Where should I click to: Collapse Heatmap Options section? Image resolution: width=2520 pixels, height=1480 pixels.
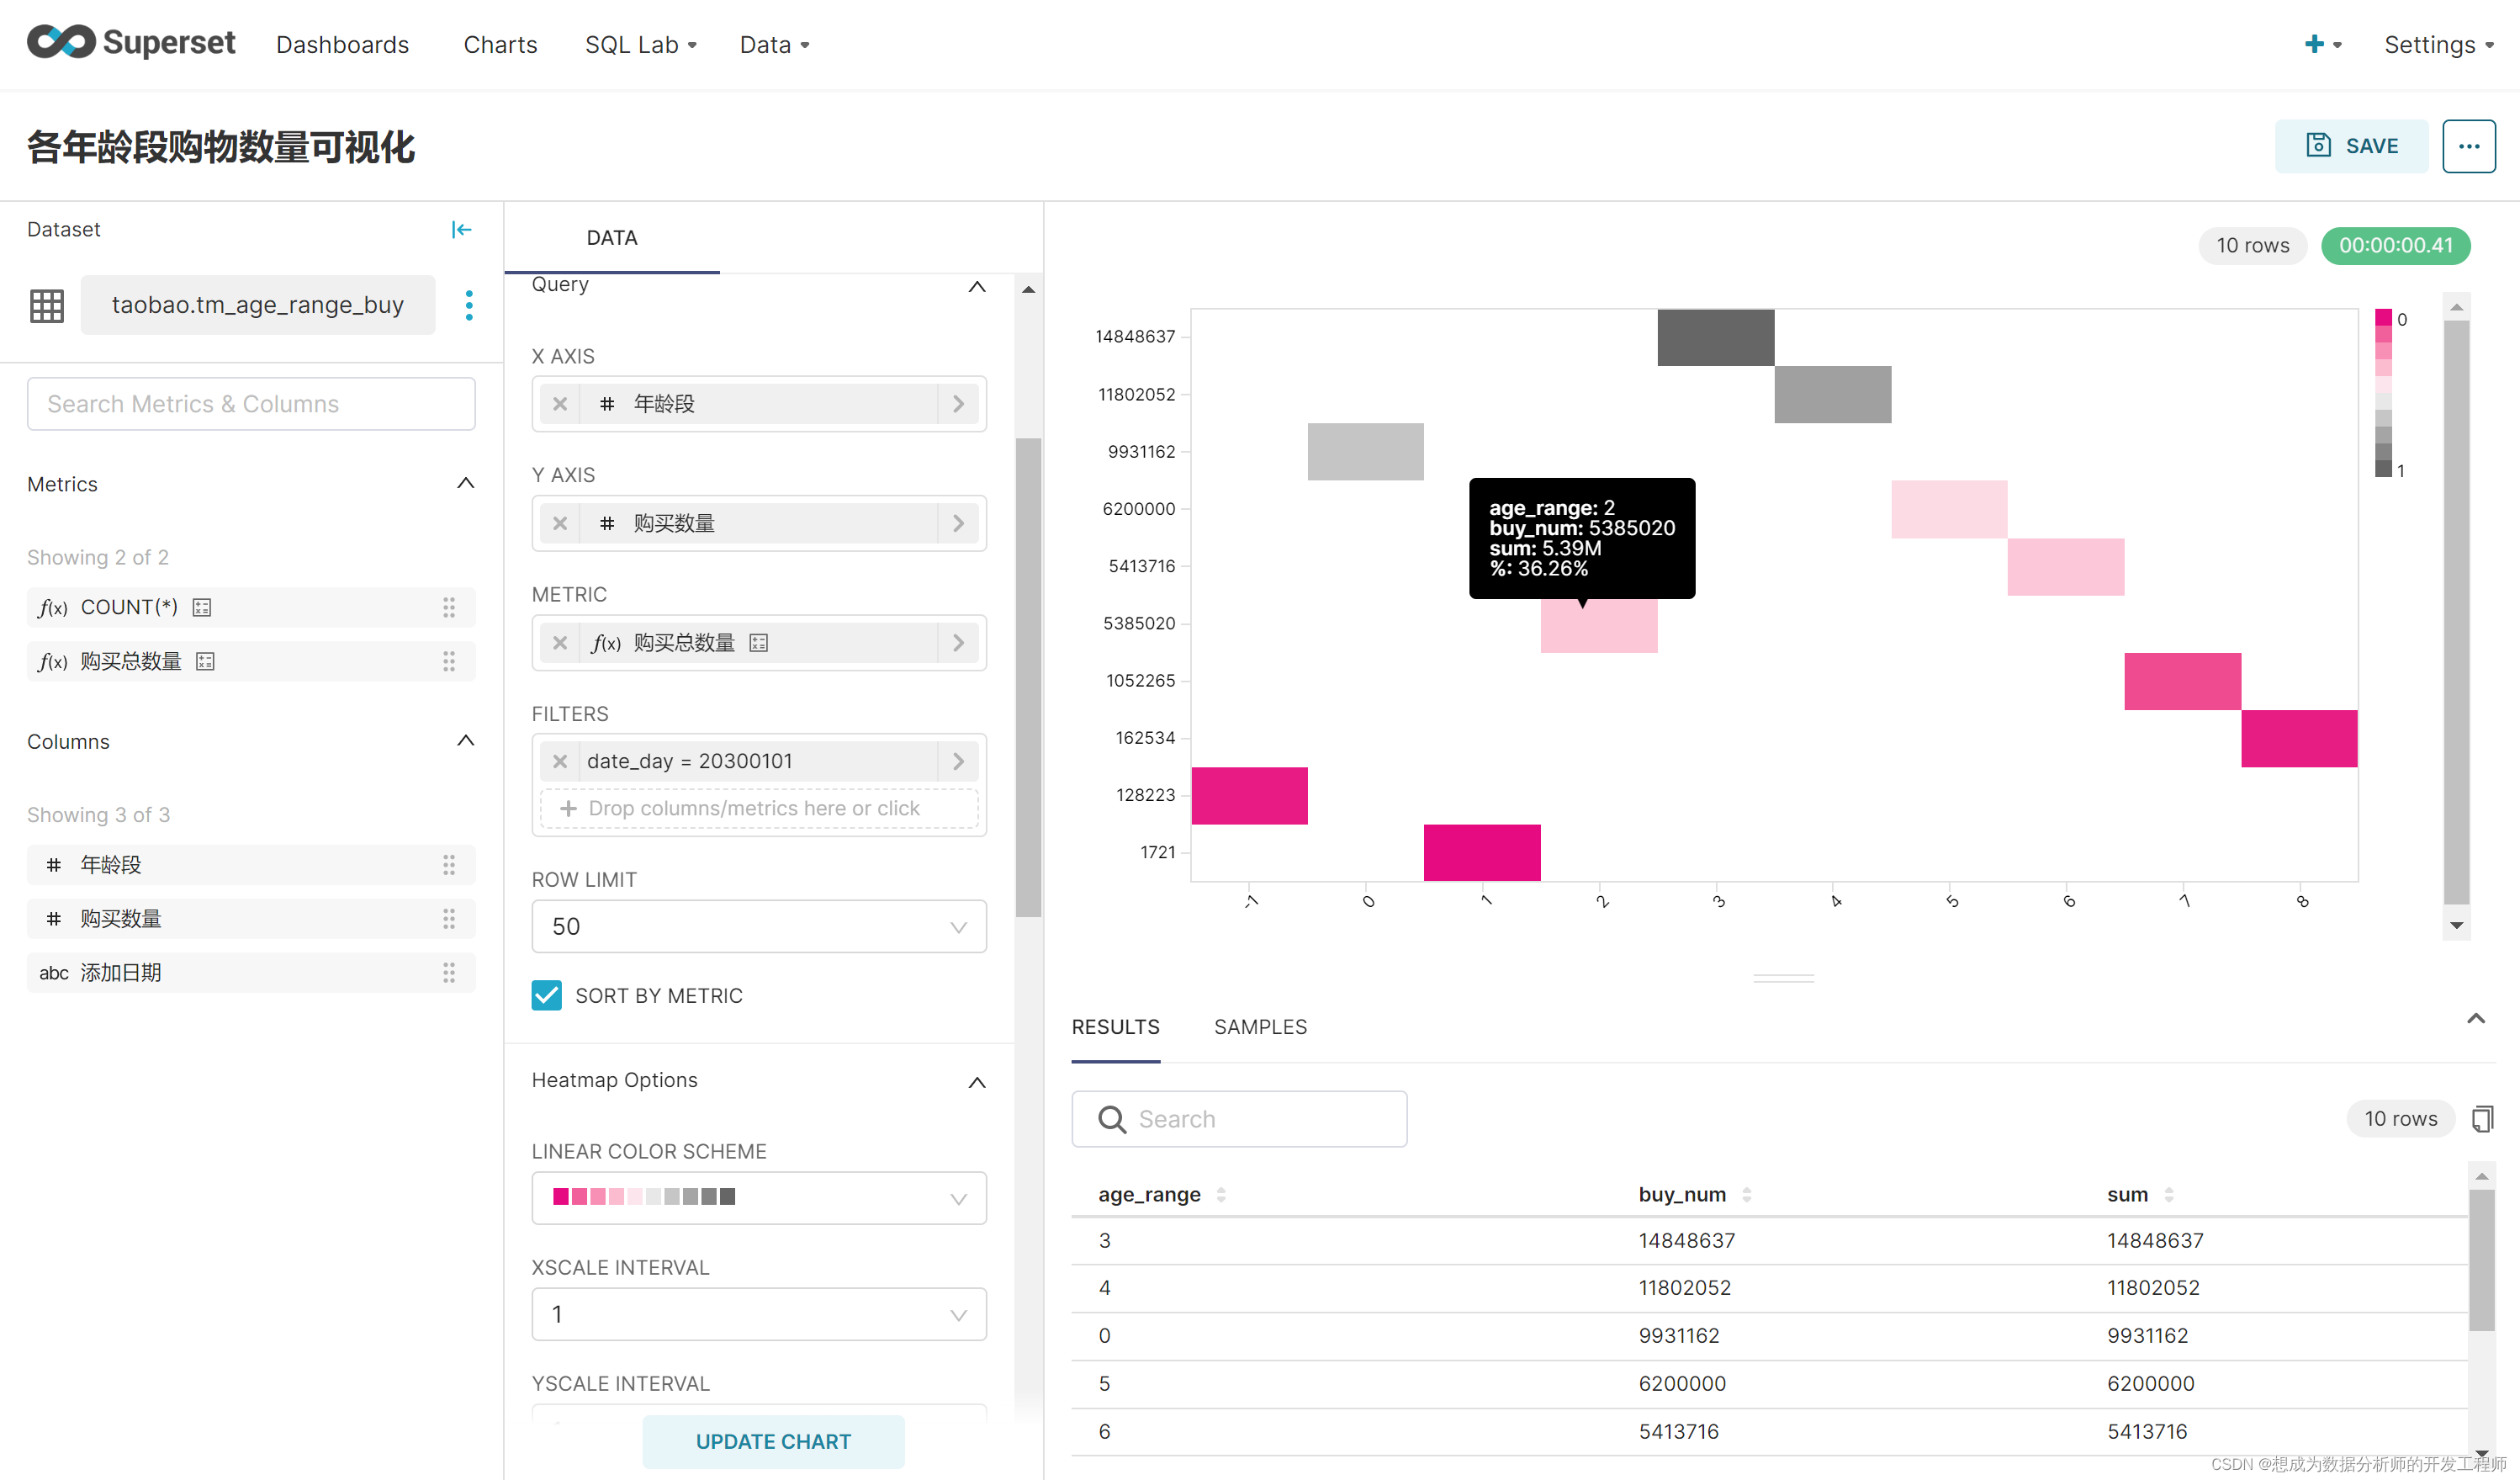pos(977,1083)
